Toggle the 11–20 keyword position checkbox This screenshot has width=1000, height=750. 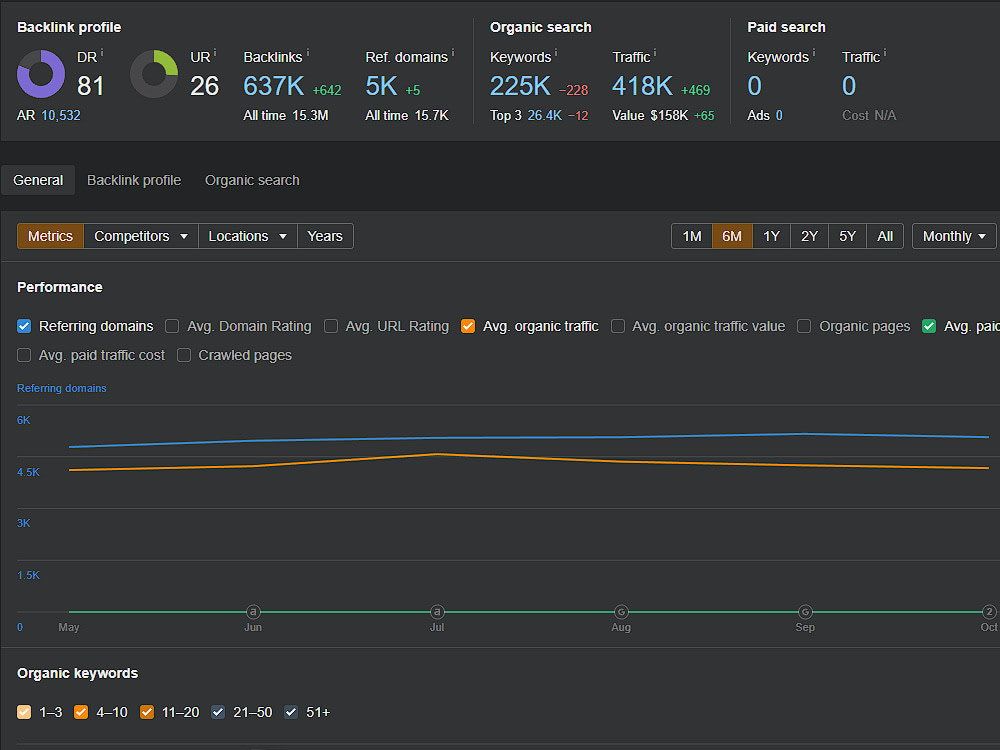(147, 712)
